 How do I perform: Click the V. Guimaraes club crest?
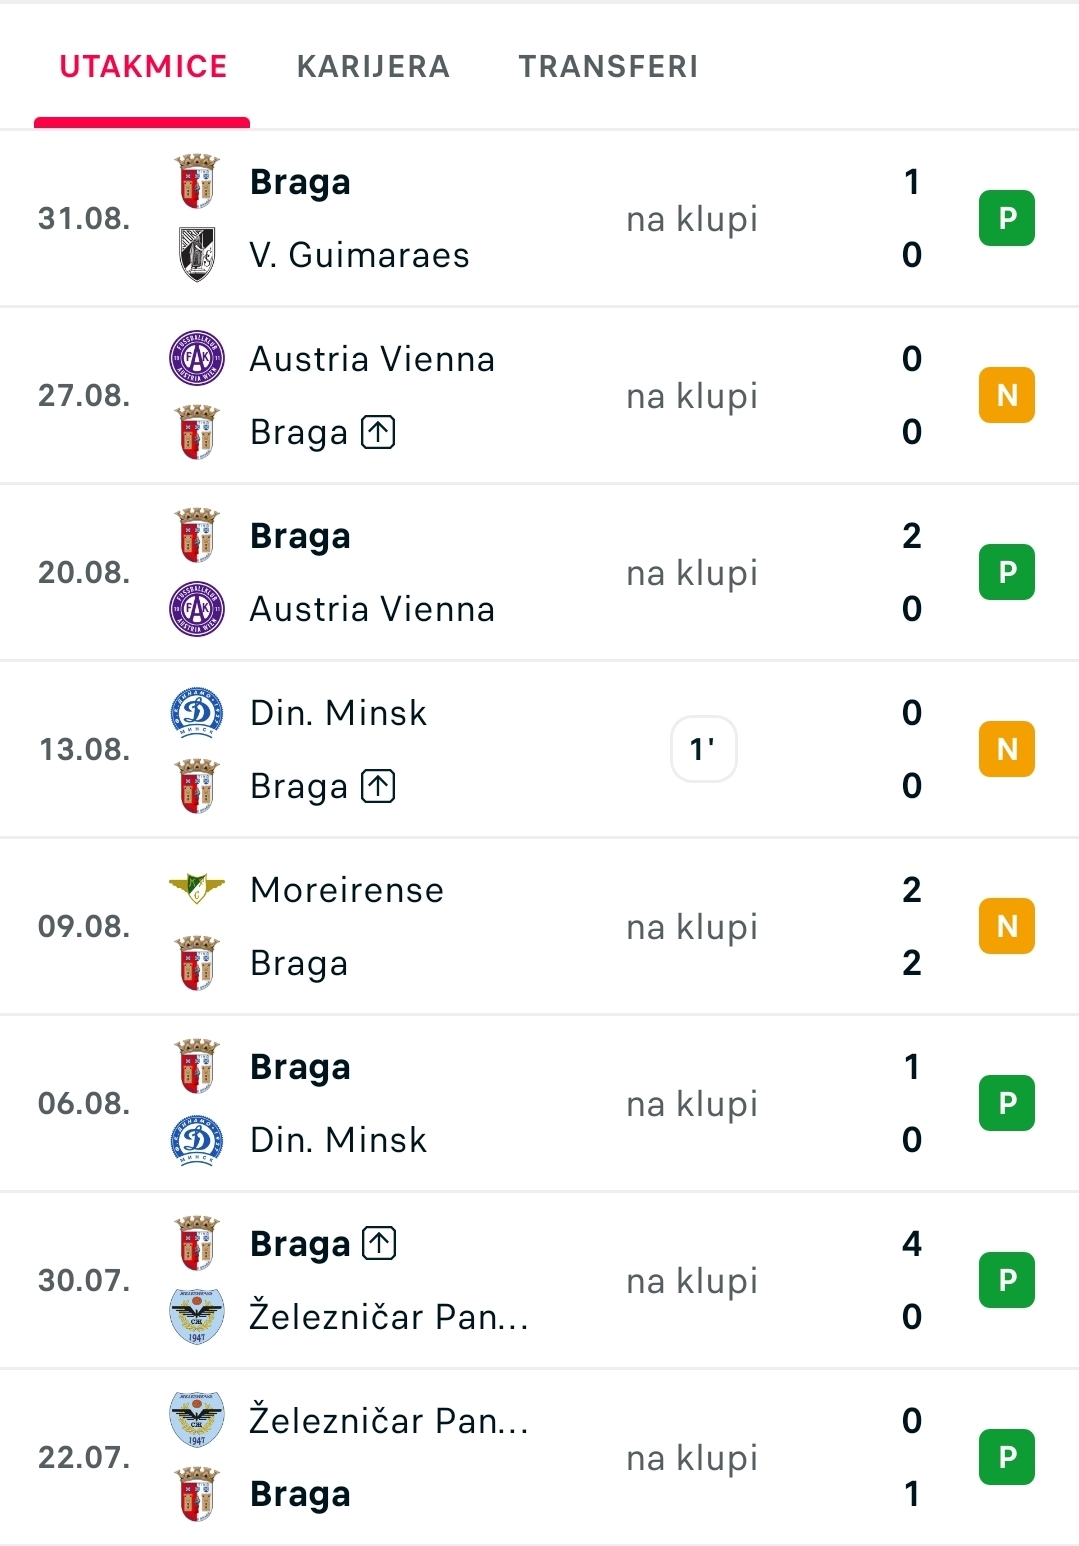197,254
